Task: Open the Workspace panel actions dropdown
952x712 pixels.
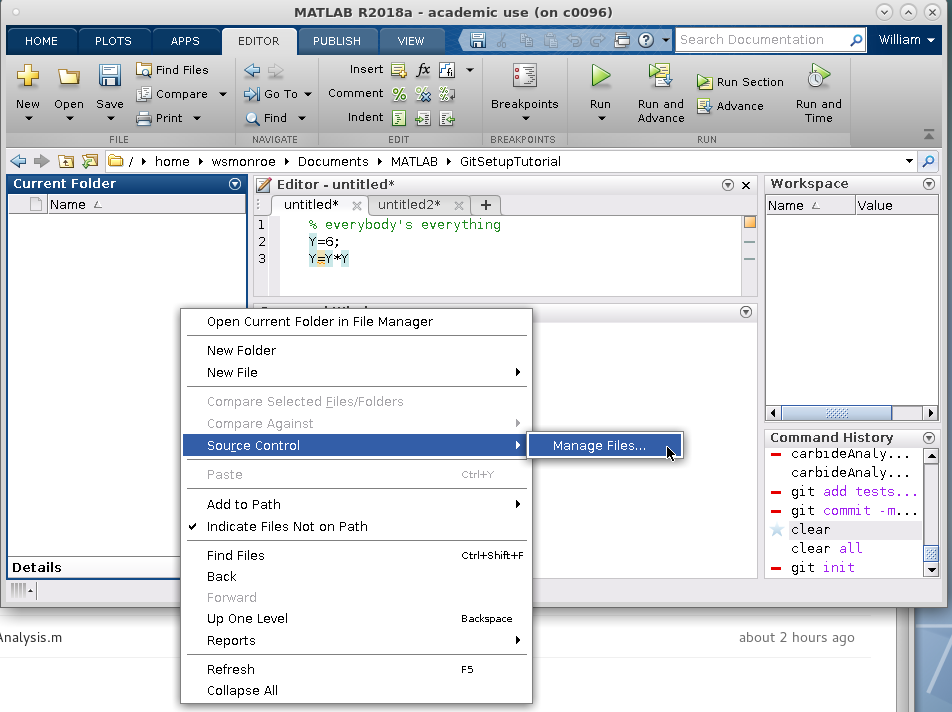Action: (929, 184)
